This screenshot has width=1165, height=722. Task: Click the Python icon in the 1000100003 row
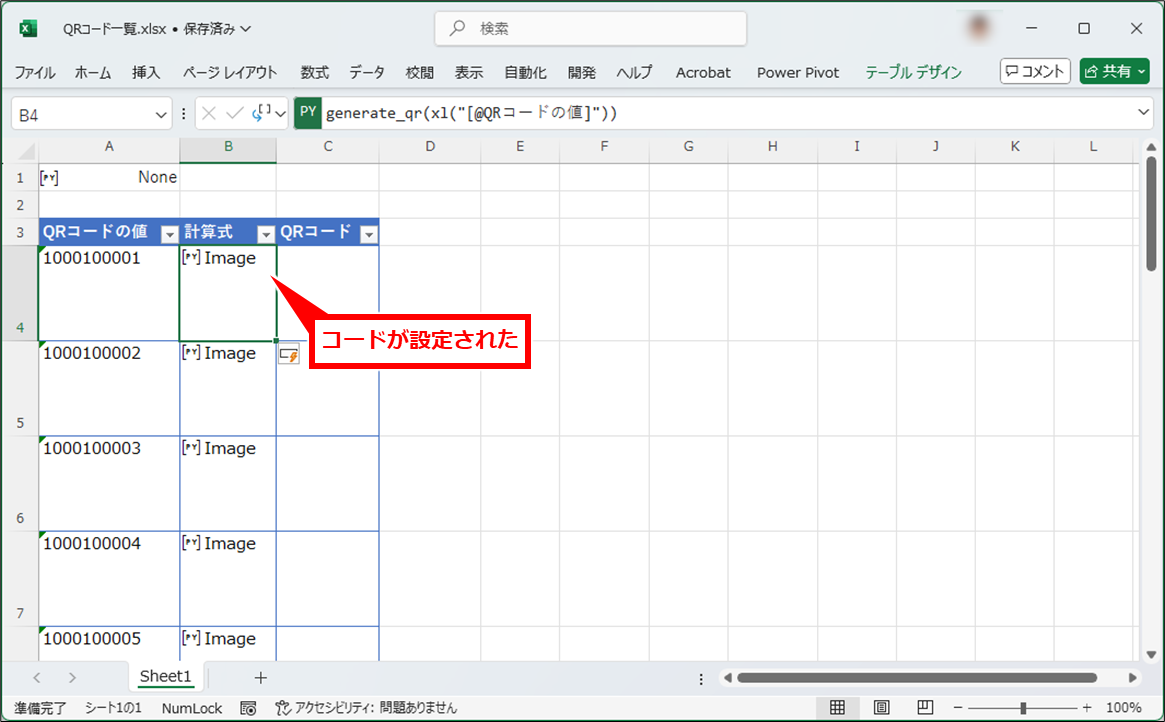tap(192, 448)
